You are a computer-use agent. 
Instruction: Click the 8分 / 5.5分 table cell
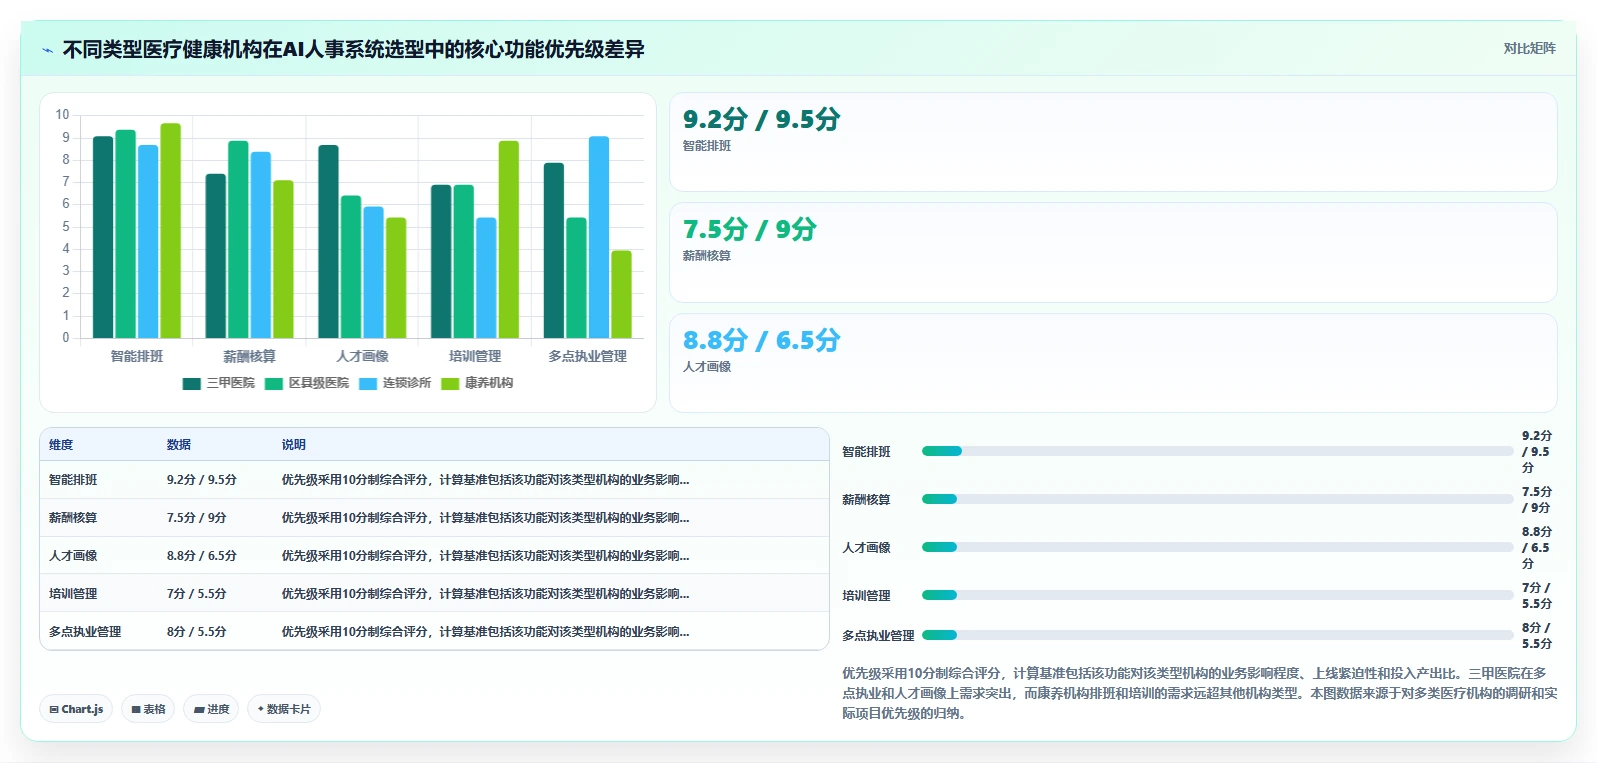tap(197, 632)
